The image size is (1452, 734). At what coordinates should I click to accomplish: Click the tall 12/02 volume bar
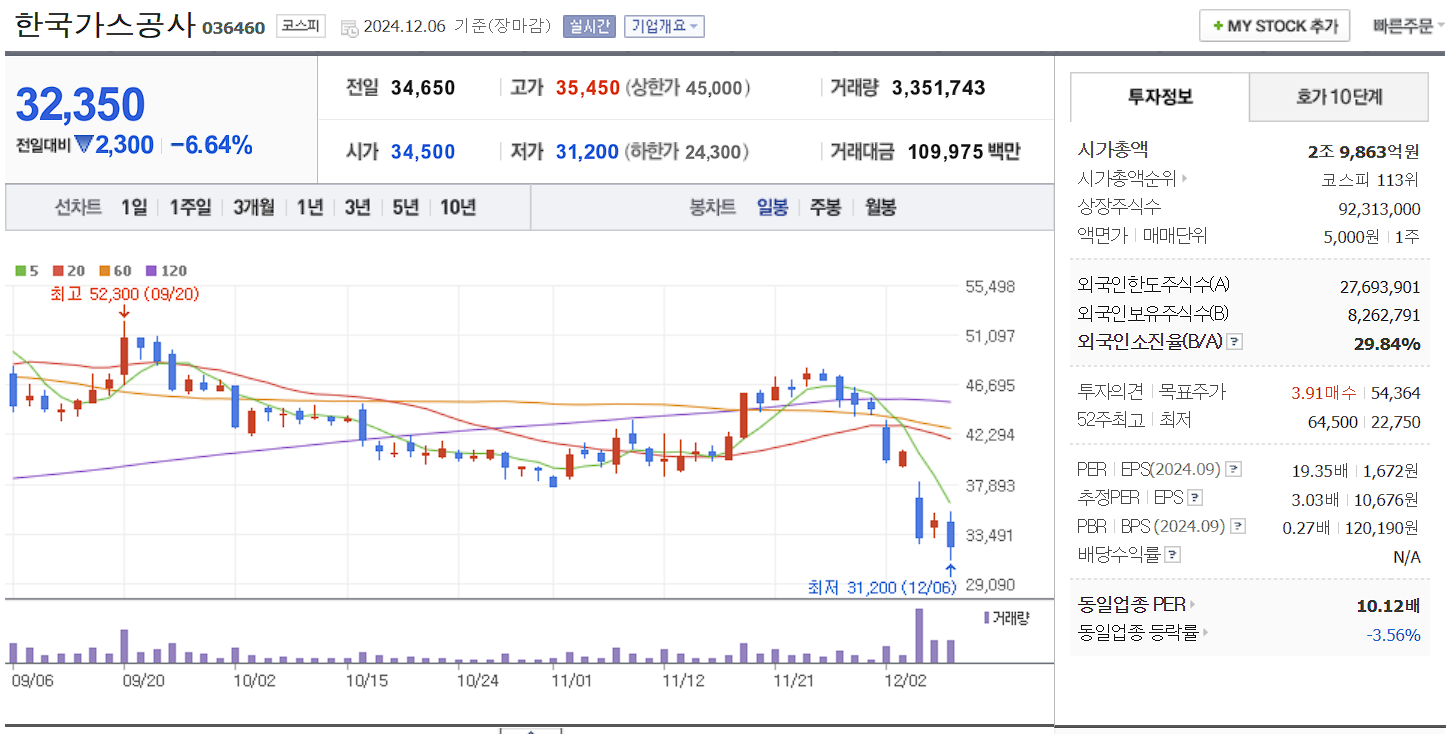(919, 636)
